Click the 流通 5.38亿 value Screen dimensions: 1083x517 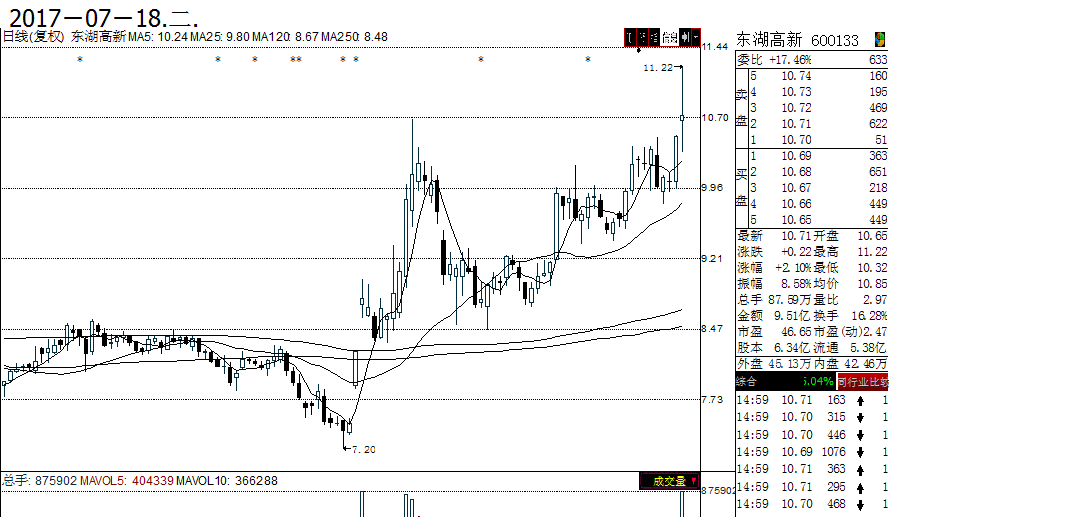(870, 348)
